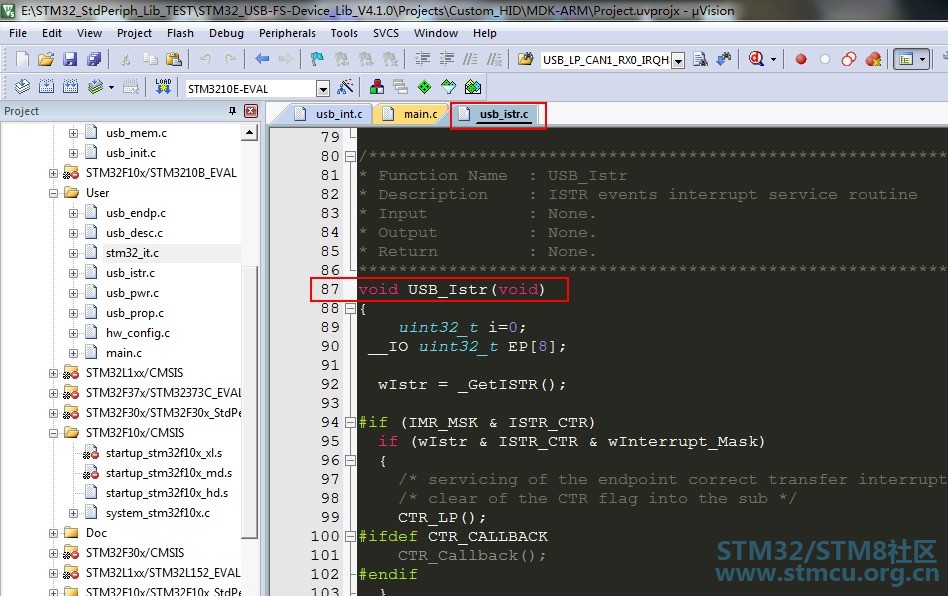
Task: Pin the Project panel with the pushpin
Action: [232, 111]
